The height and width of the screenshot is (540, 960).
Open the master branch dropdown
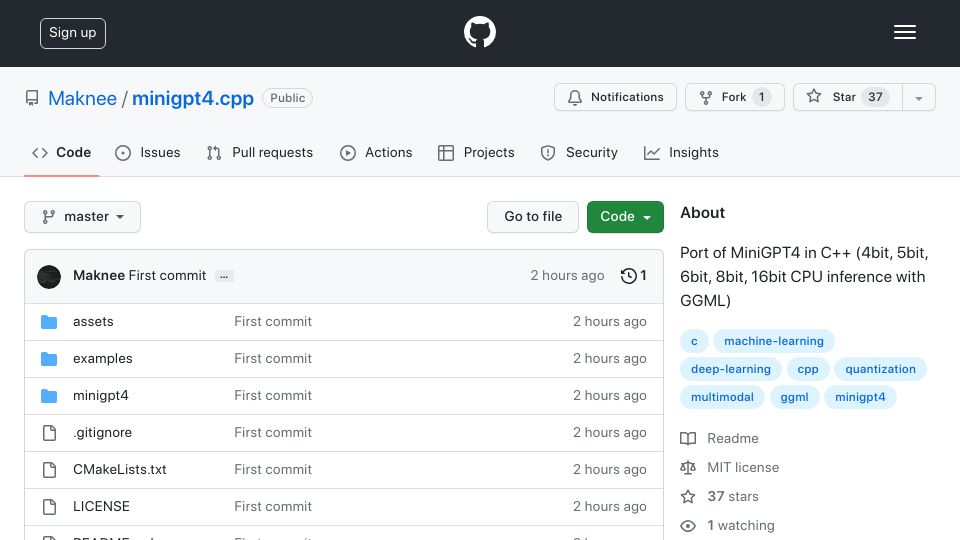pyautogui.click(x=82, y=217)
